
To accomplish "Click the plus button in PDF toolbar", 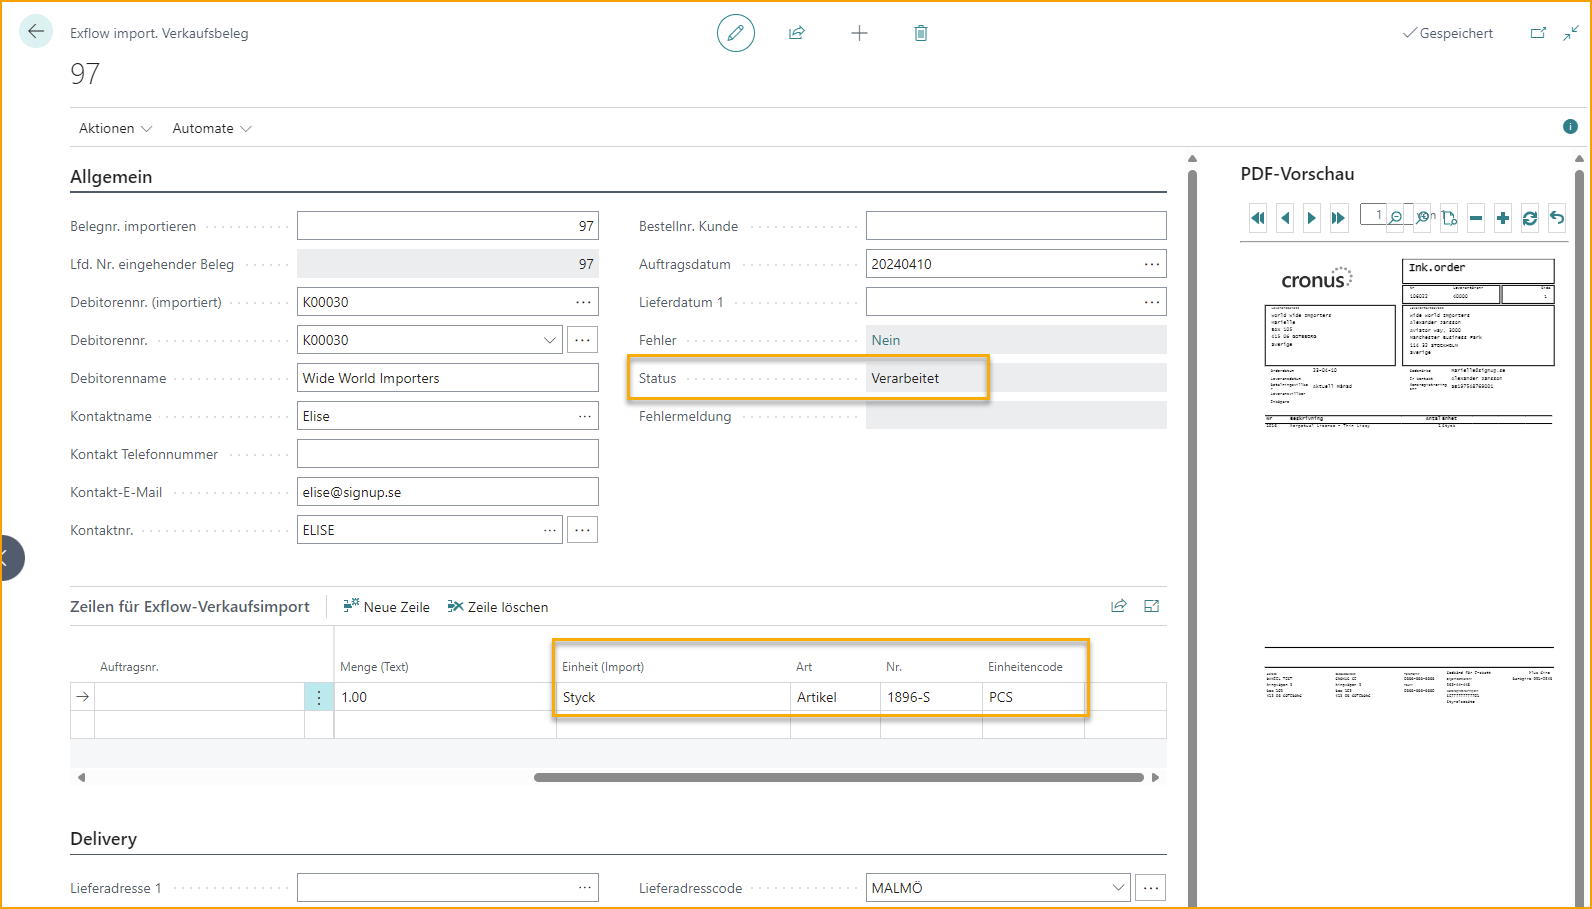I will pyautogui.click(x=1503, y=218).
